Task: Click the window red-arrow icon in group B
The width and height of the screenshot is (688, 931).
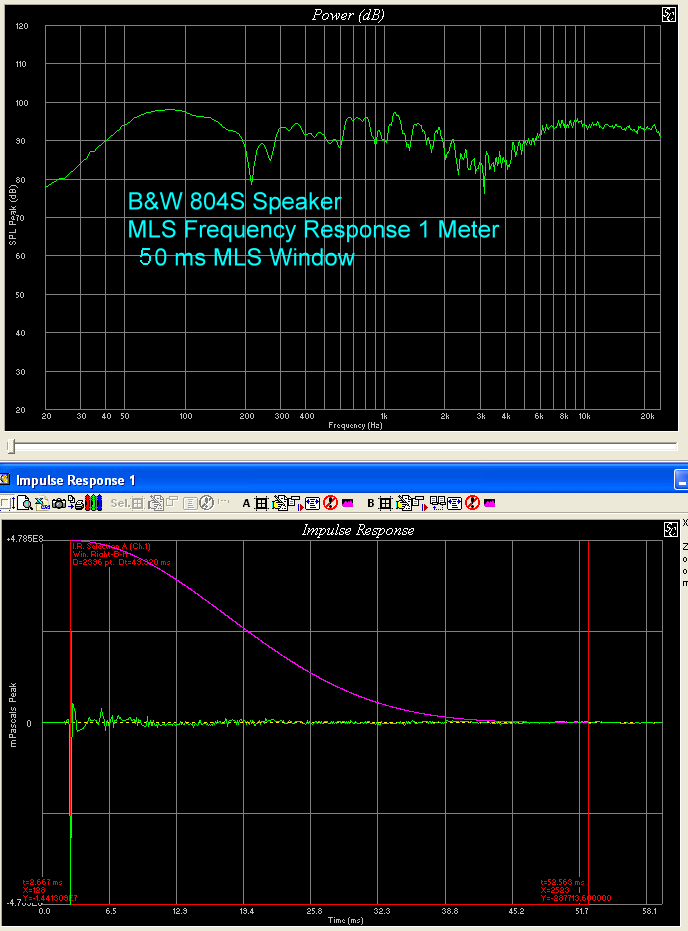Action: (x=419, y=504)
